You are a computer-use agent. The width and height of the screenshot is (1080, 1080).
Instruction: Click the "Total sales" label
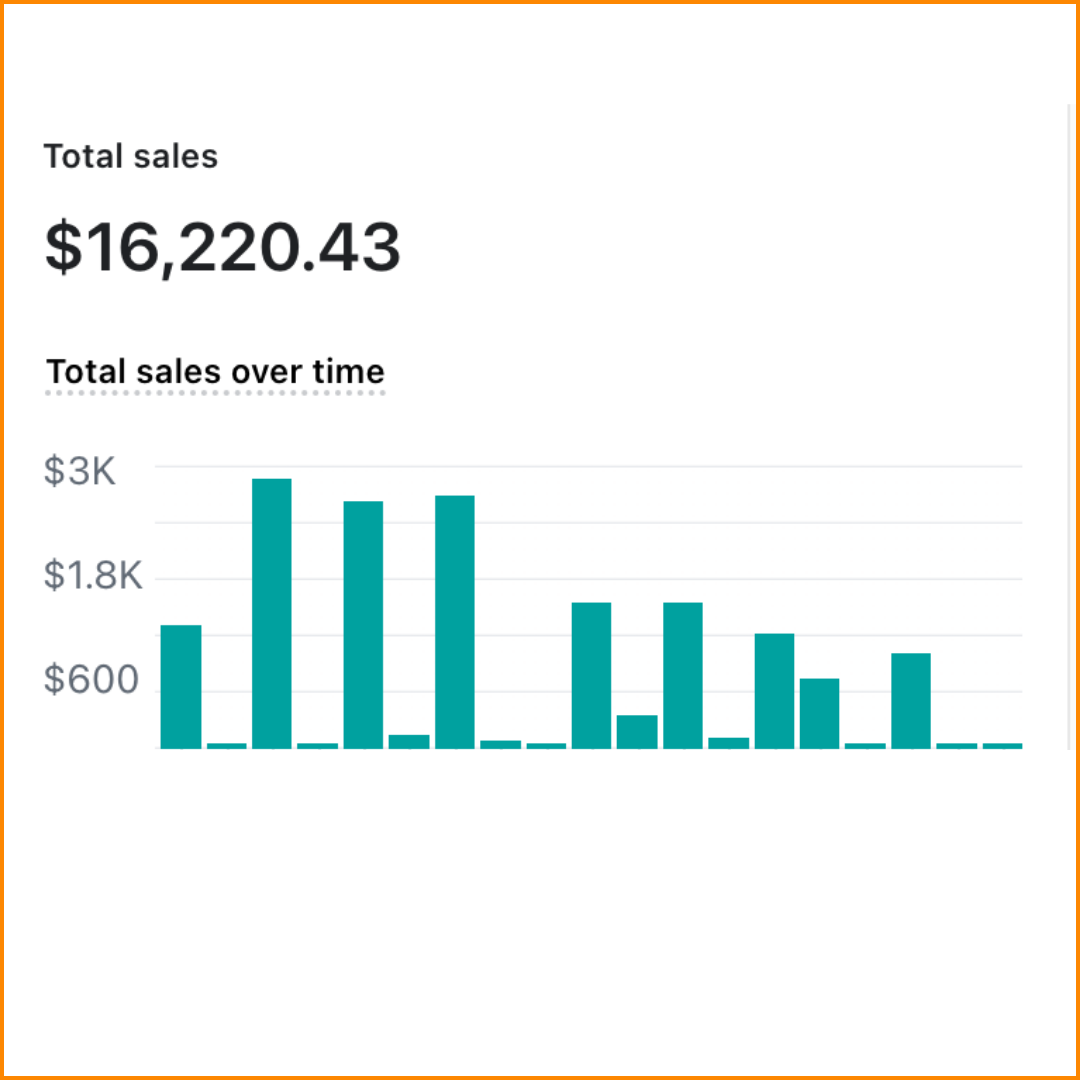(131, 157)
